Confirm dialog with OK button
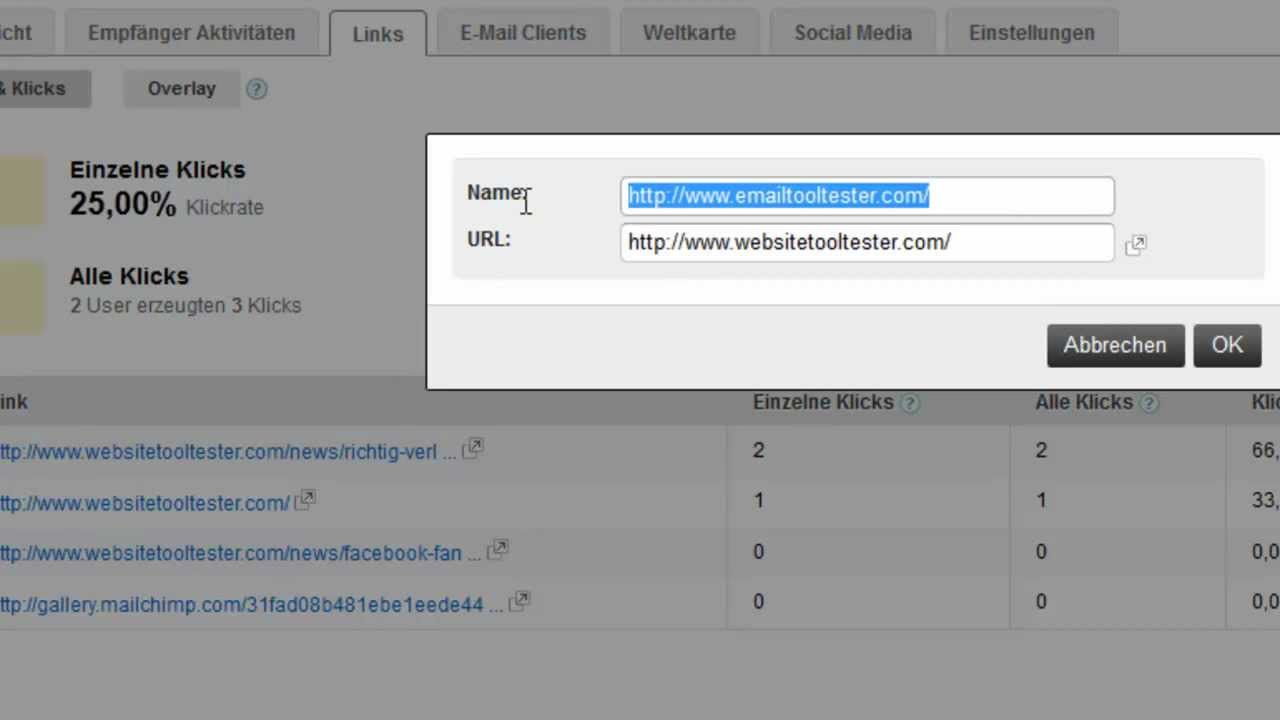The width and height of the screenshot is (1280, 720). (x=1227, y=345)
